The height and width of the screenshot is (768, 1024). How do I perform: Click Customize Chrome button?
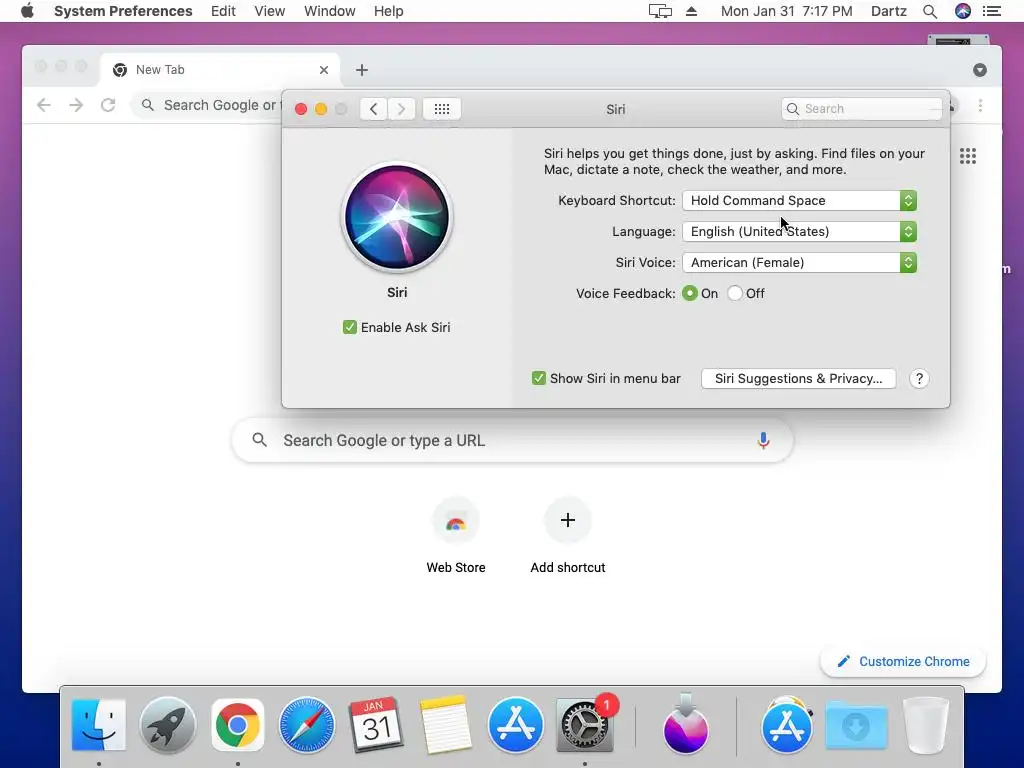[903, 662]
